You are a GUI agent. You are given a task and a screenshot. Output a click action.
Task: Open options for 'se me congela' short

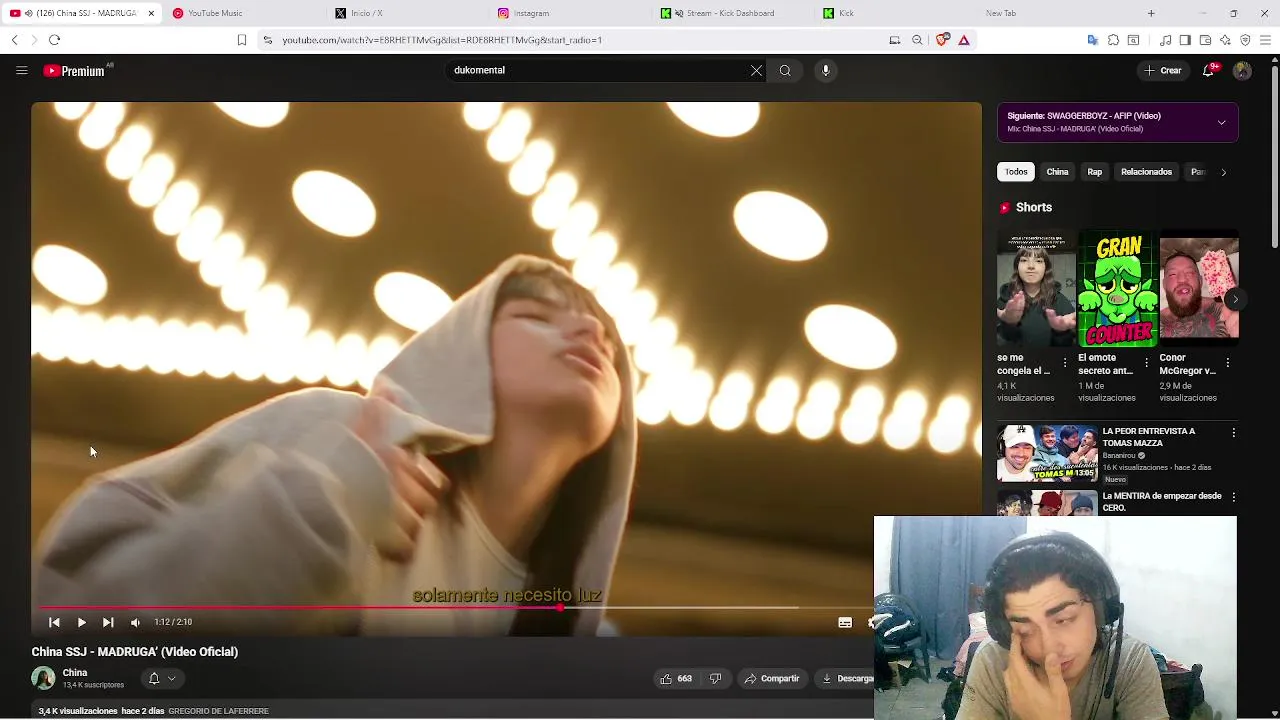point(1065,362)
